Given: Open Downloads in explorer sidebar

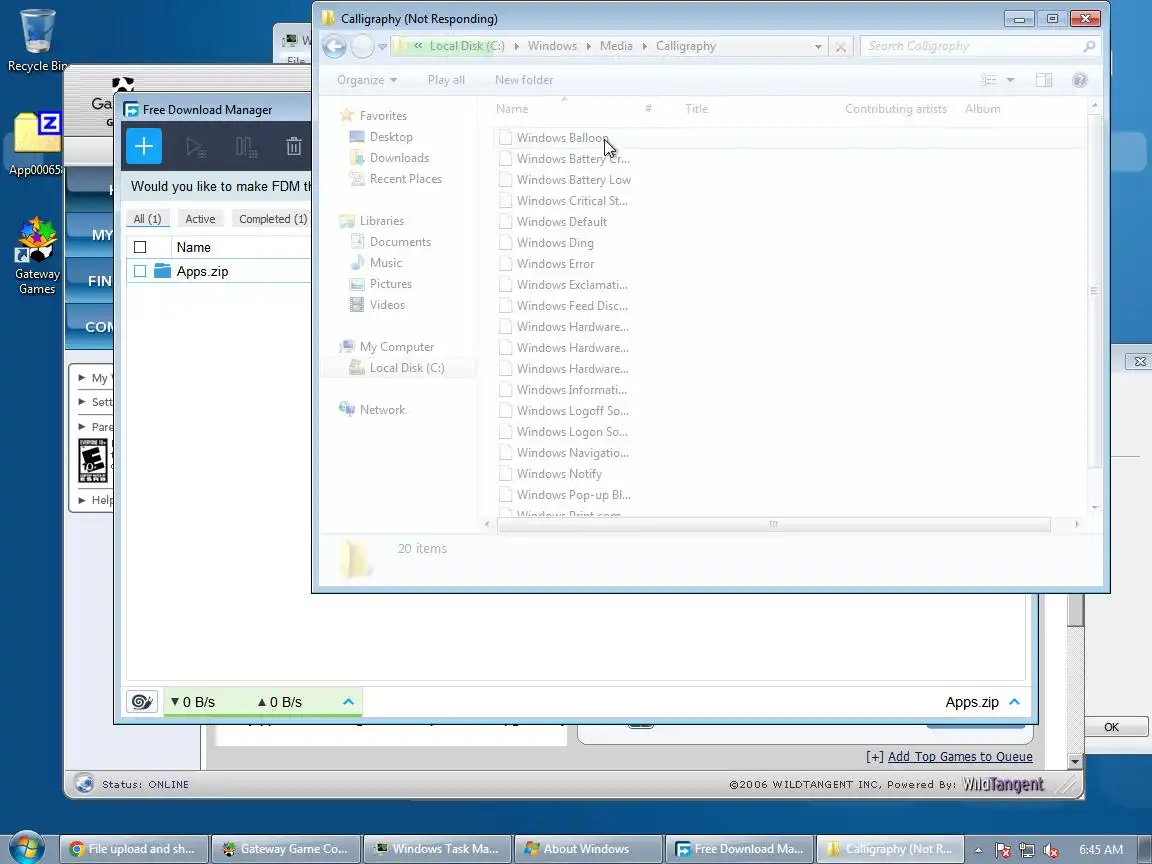Looking at the screenshot, I should 398,158.
